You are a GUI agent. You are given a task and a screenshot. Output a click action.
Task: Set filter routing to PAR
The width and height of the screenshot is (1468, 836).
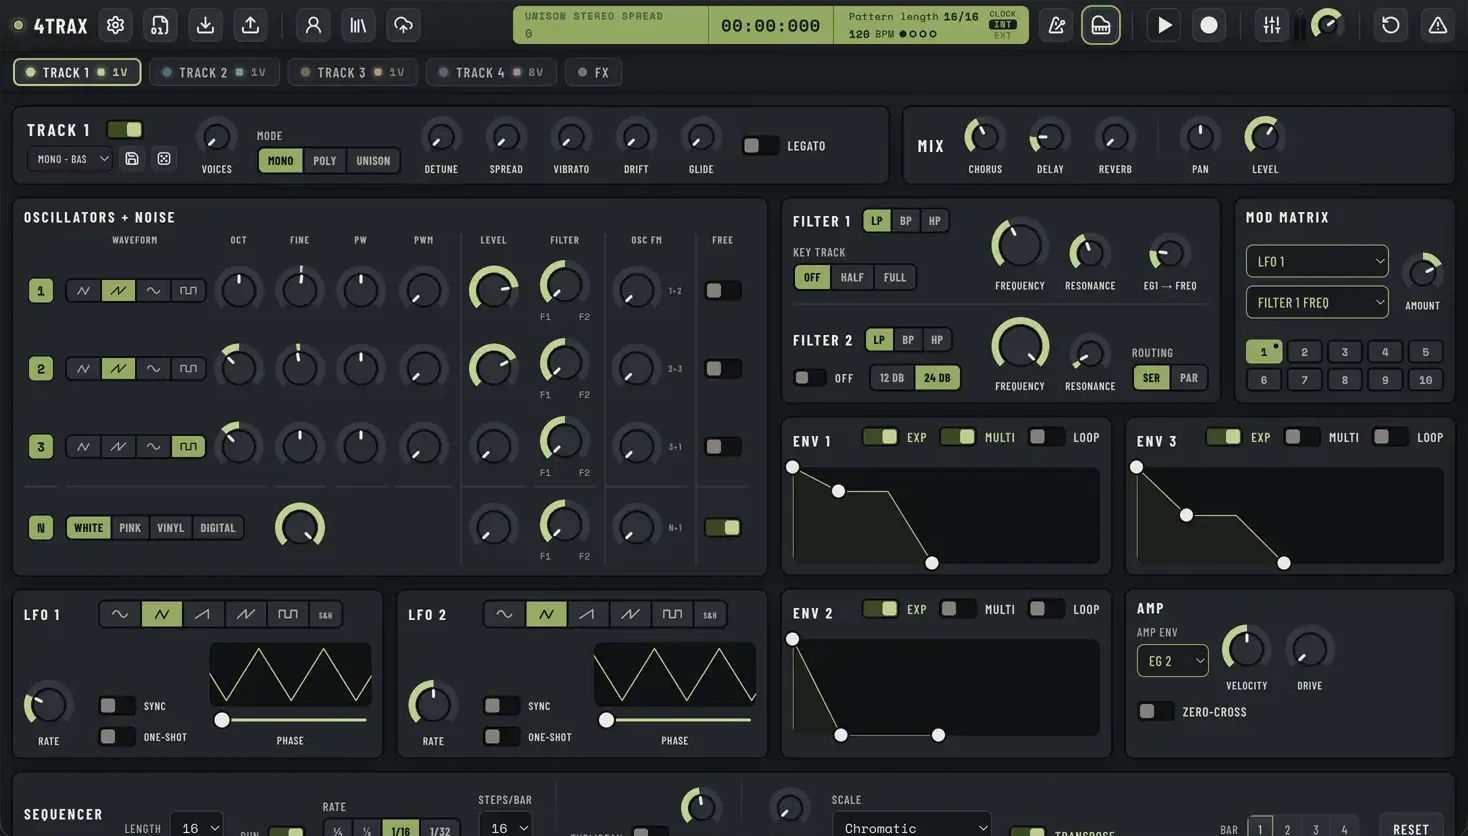1188,378
